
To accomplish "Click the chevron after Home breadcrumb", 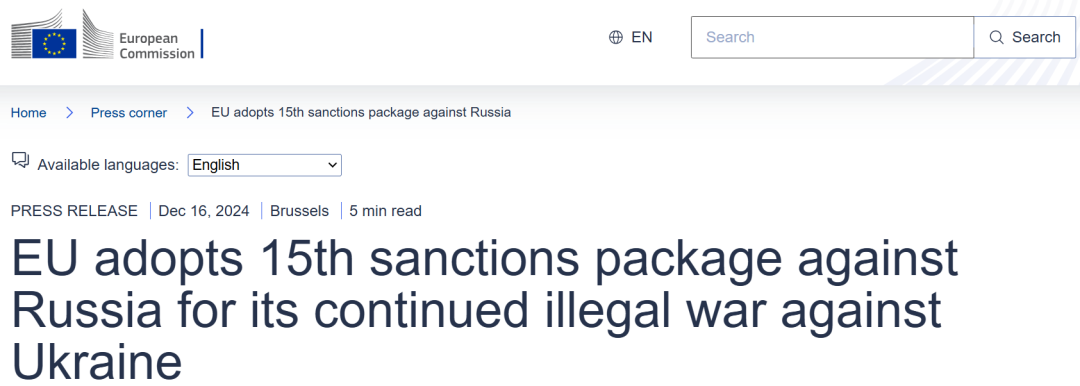I will [69, 112].
